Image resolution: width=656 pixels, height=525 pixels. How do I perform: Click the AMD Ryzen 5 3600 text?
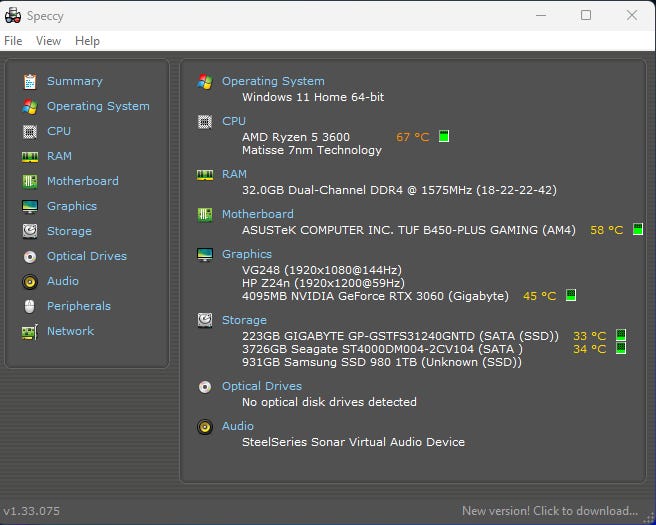point(295,137)
